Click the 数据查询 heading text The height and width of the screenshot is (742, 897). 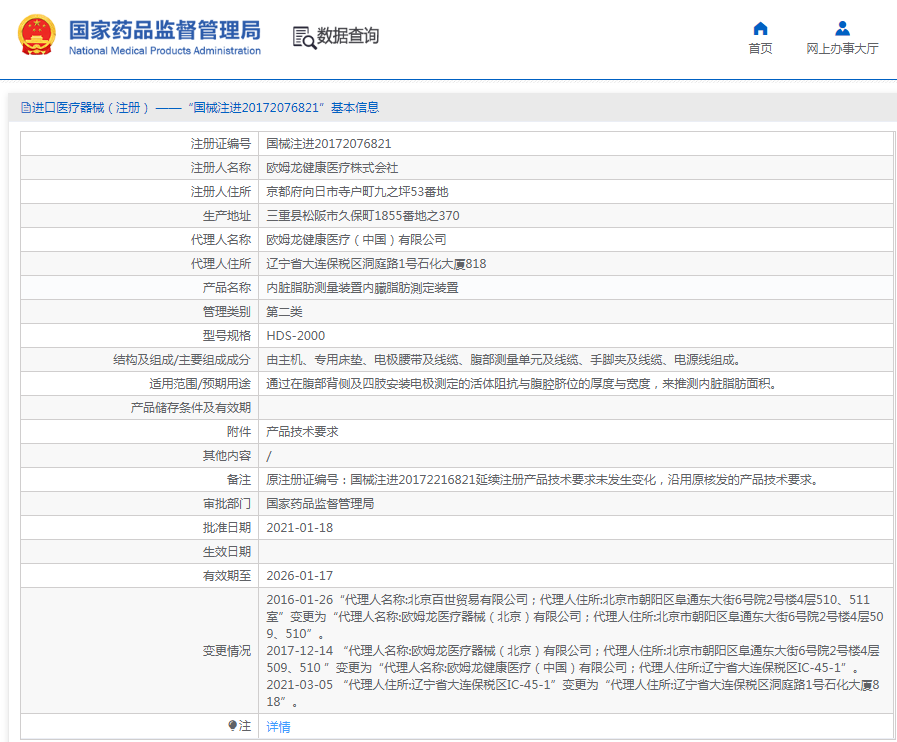pos(348,37)
